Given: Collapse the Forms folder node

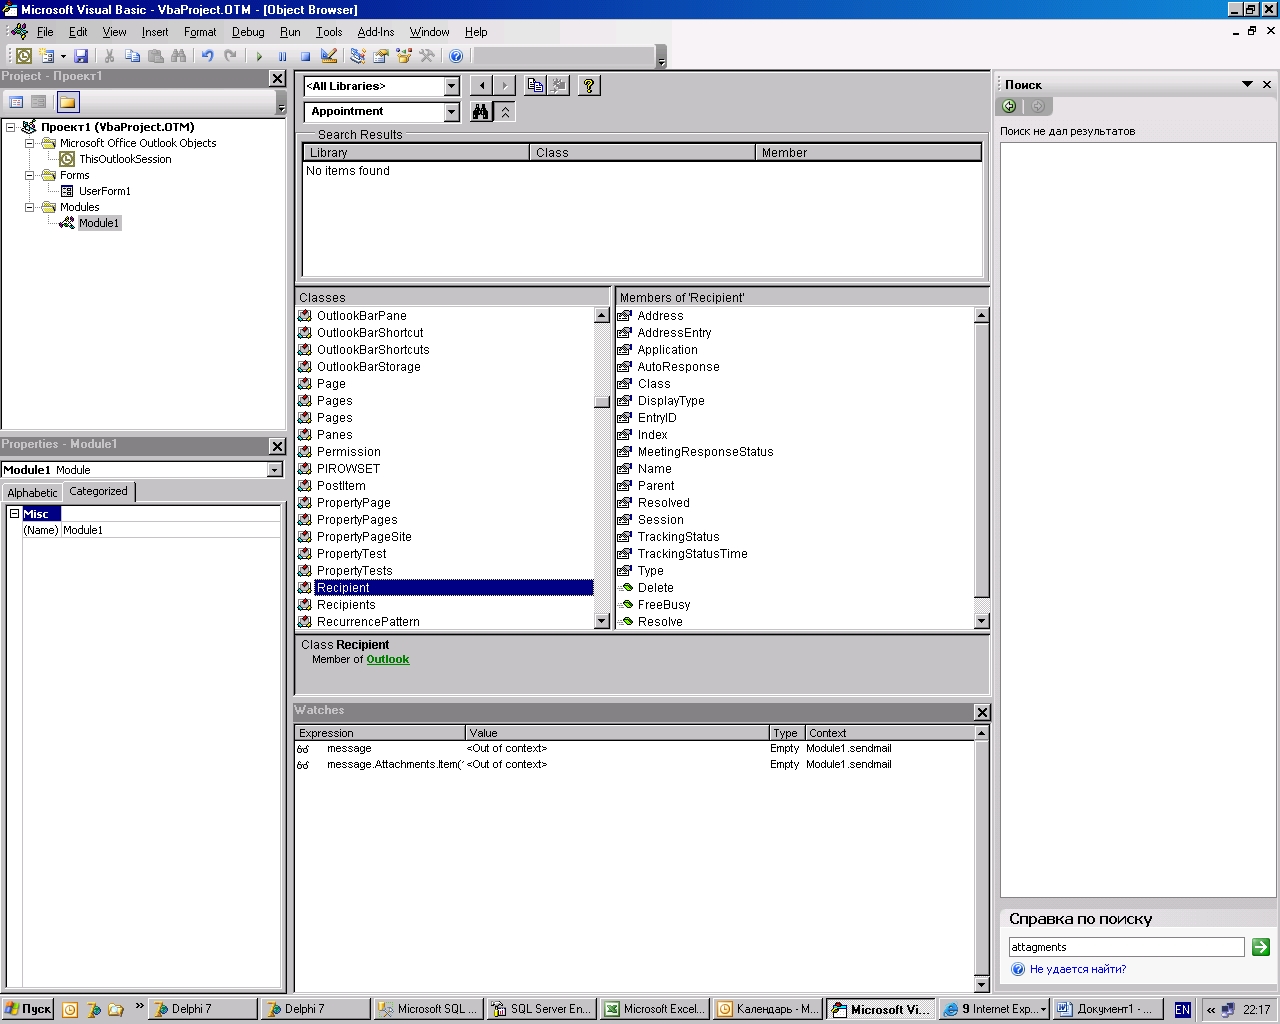Looking at the screenshot, I should 30,175.
